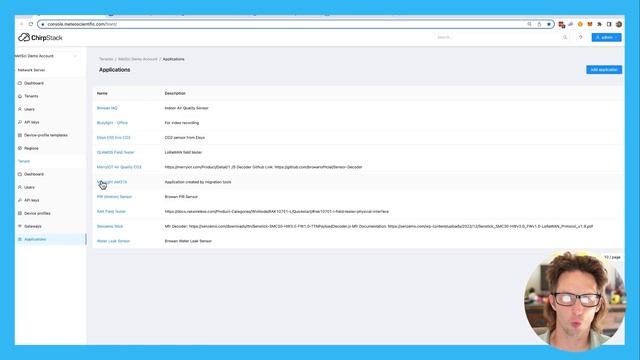
Task: Open Dashboard under Network Server
Action: coord(33,83)
